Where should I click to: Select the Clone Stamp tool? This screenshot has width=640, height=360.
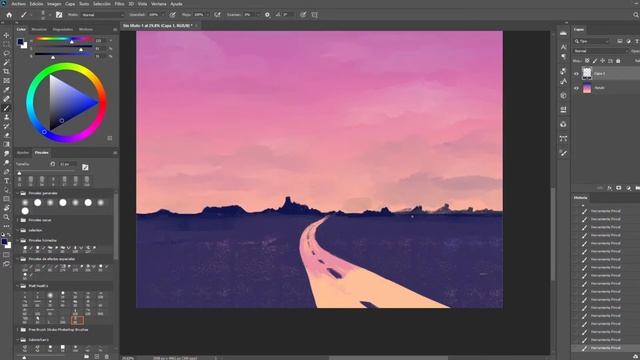[x=7, y=117]
